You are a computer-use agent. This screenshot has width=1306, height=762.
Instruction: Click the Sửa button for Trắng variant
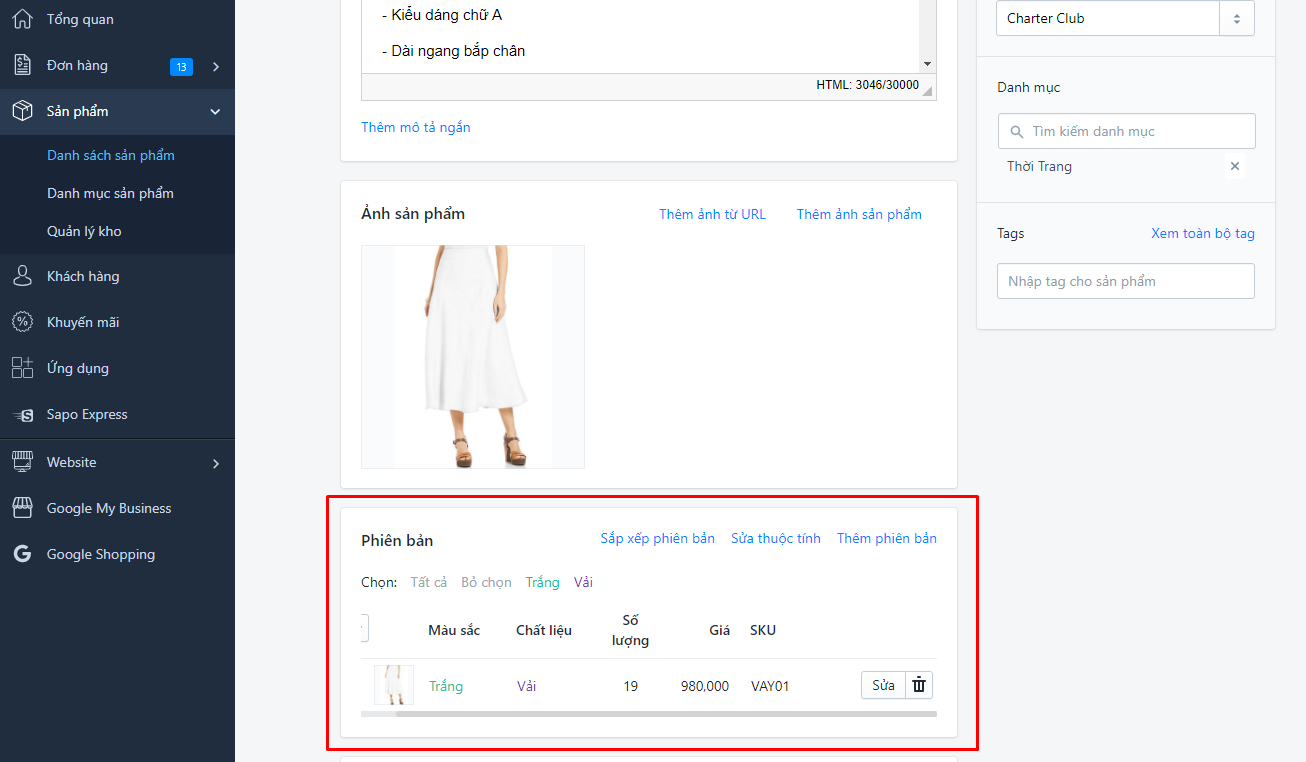click(x=883, y=685)
